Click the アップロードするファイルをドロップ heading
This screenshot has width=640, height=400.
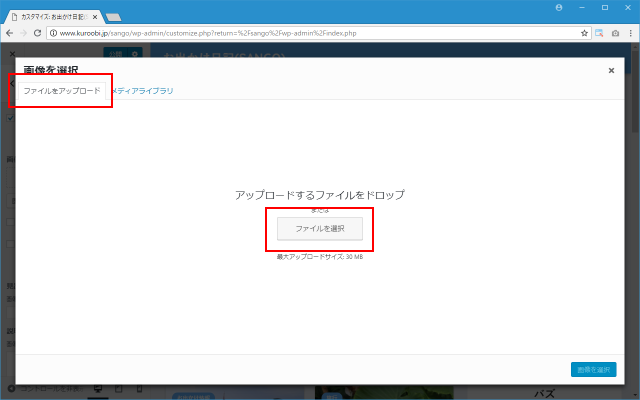(320, 195)
